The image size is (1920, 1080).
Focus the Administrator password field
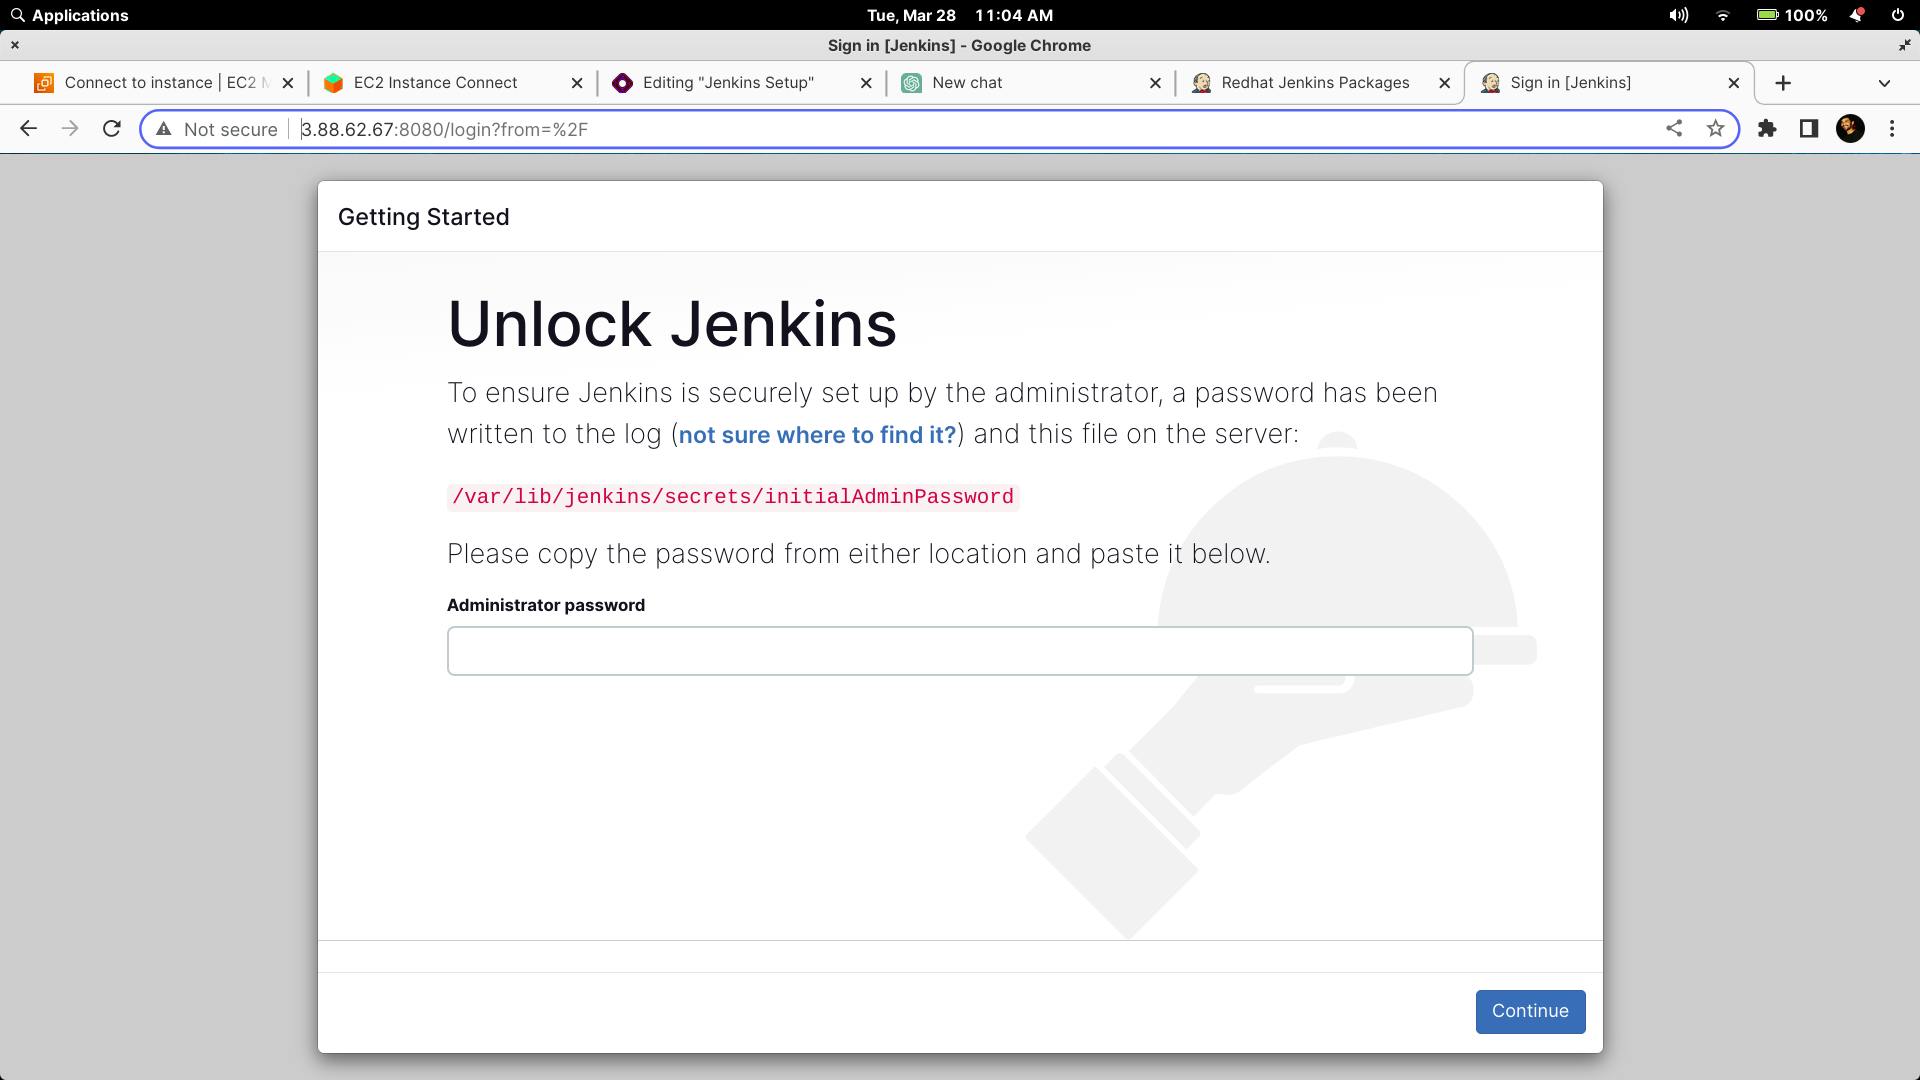tap(960, 651)
